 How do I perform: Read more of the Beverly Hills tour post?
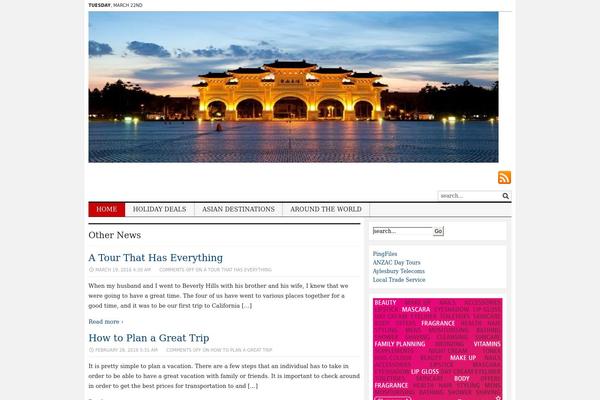(106, 322)
